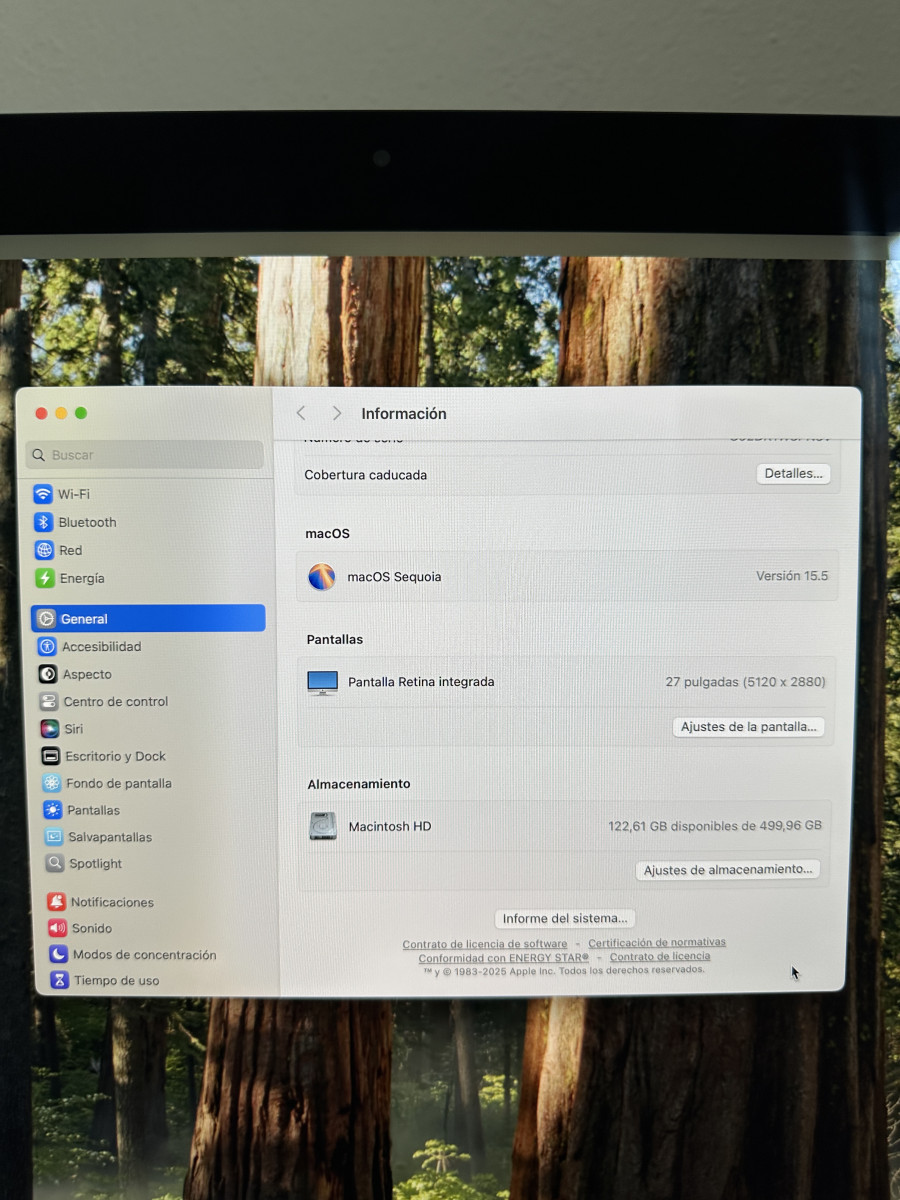Select Centro de control in sidebar
The width and height of the screenshot is (900, 1200).
pyautogui.click(x=104, y=702)
